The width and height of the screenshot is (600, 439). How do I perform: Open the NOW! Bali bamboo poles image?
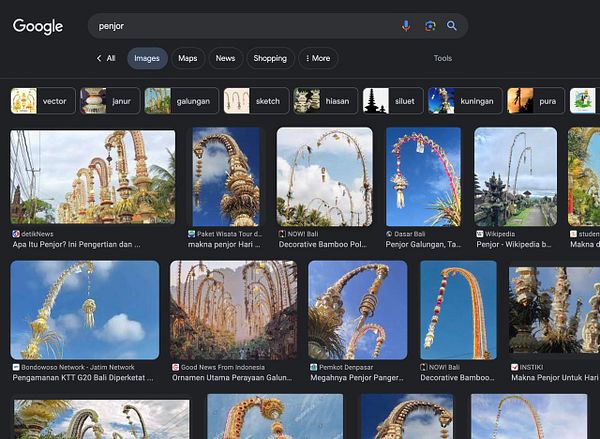coord(324,176)
